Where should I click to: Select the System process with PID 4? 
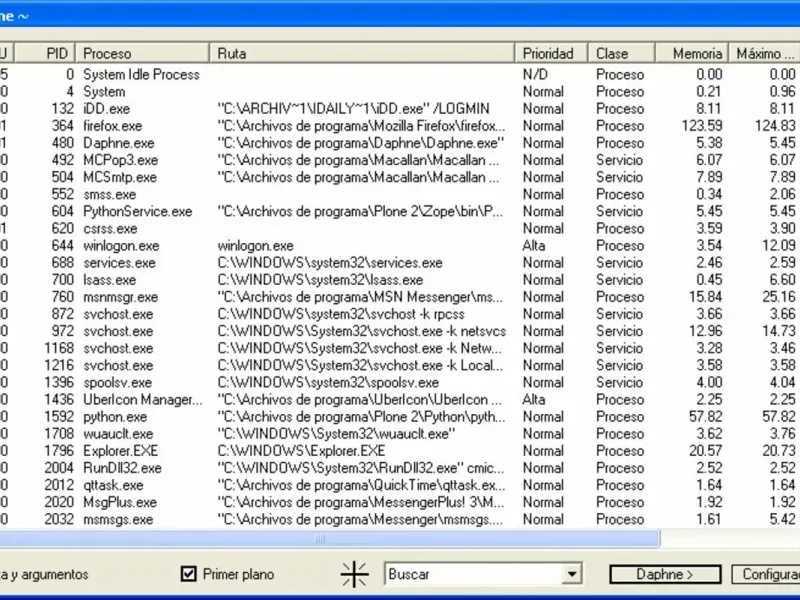click(x=104, y=92)
